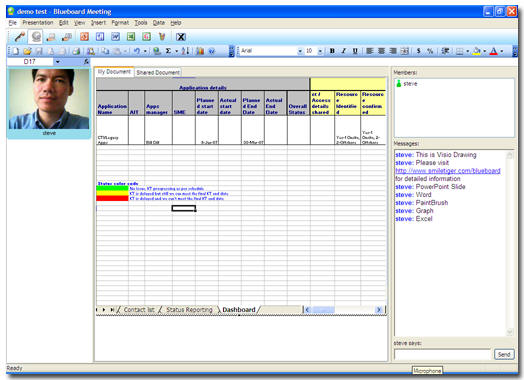This screenshot has width=524, height=380.
Task: Switch to the Shared Document tab
Action: pyautogui.click(x=158, y=72)
